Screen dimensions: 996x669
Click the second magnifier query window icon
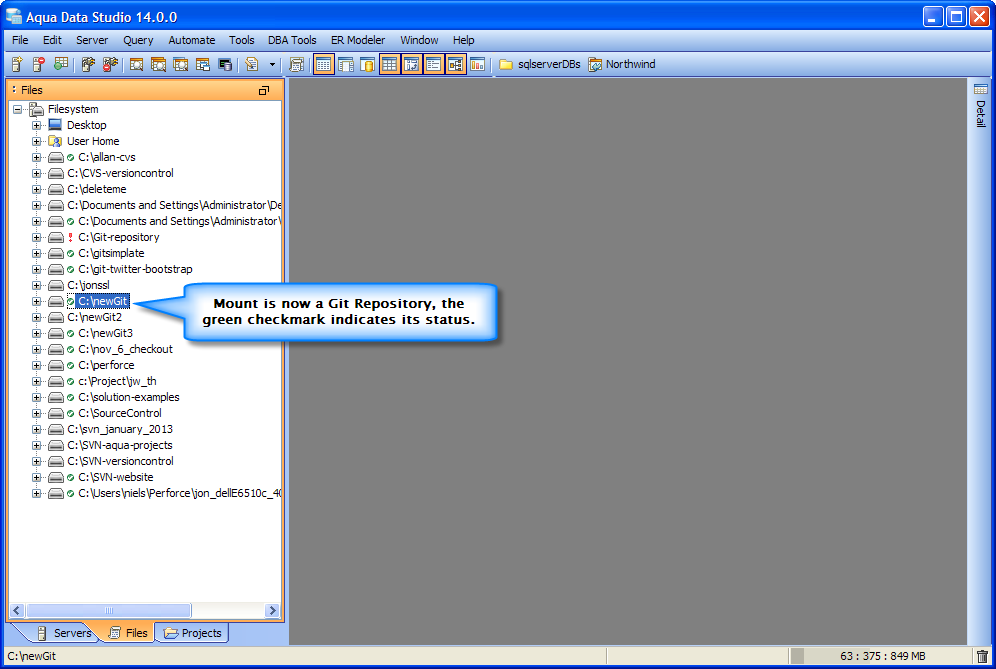click(x=158, y=64)
